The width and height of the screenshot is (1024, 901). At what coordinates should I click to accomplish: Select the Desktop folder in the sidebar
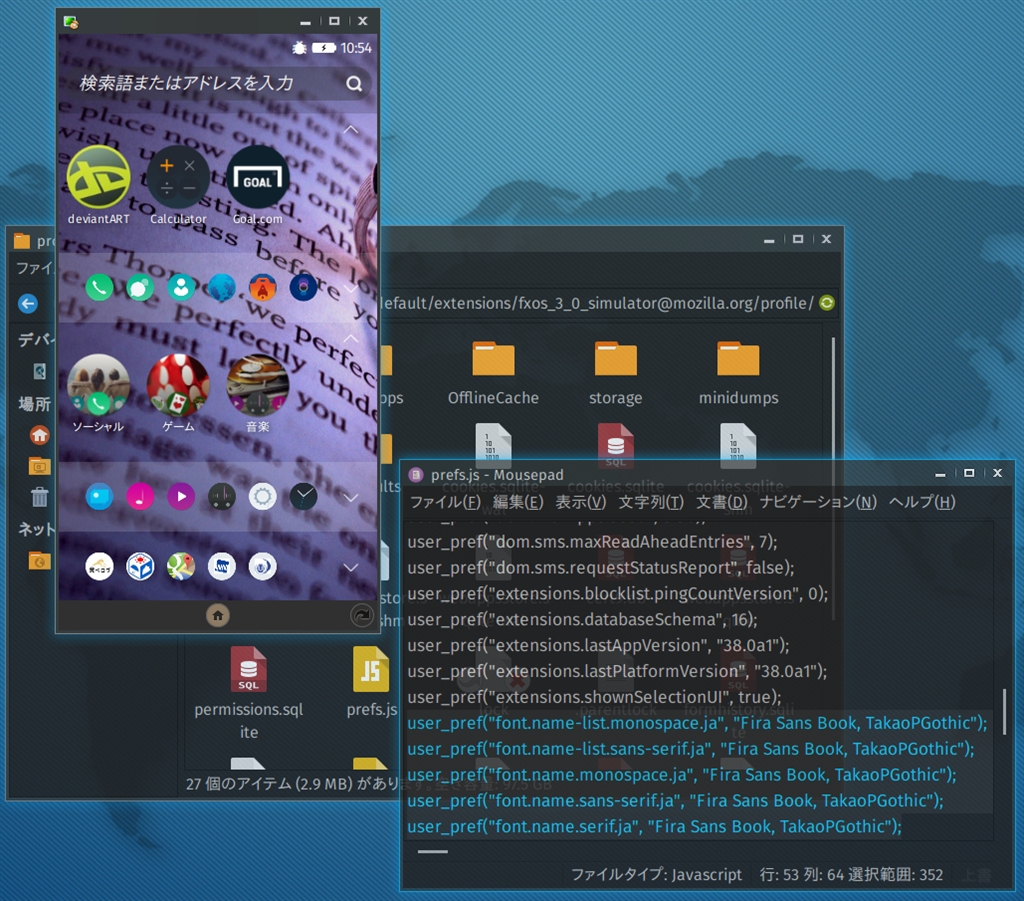click(x=39, y=466)
